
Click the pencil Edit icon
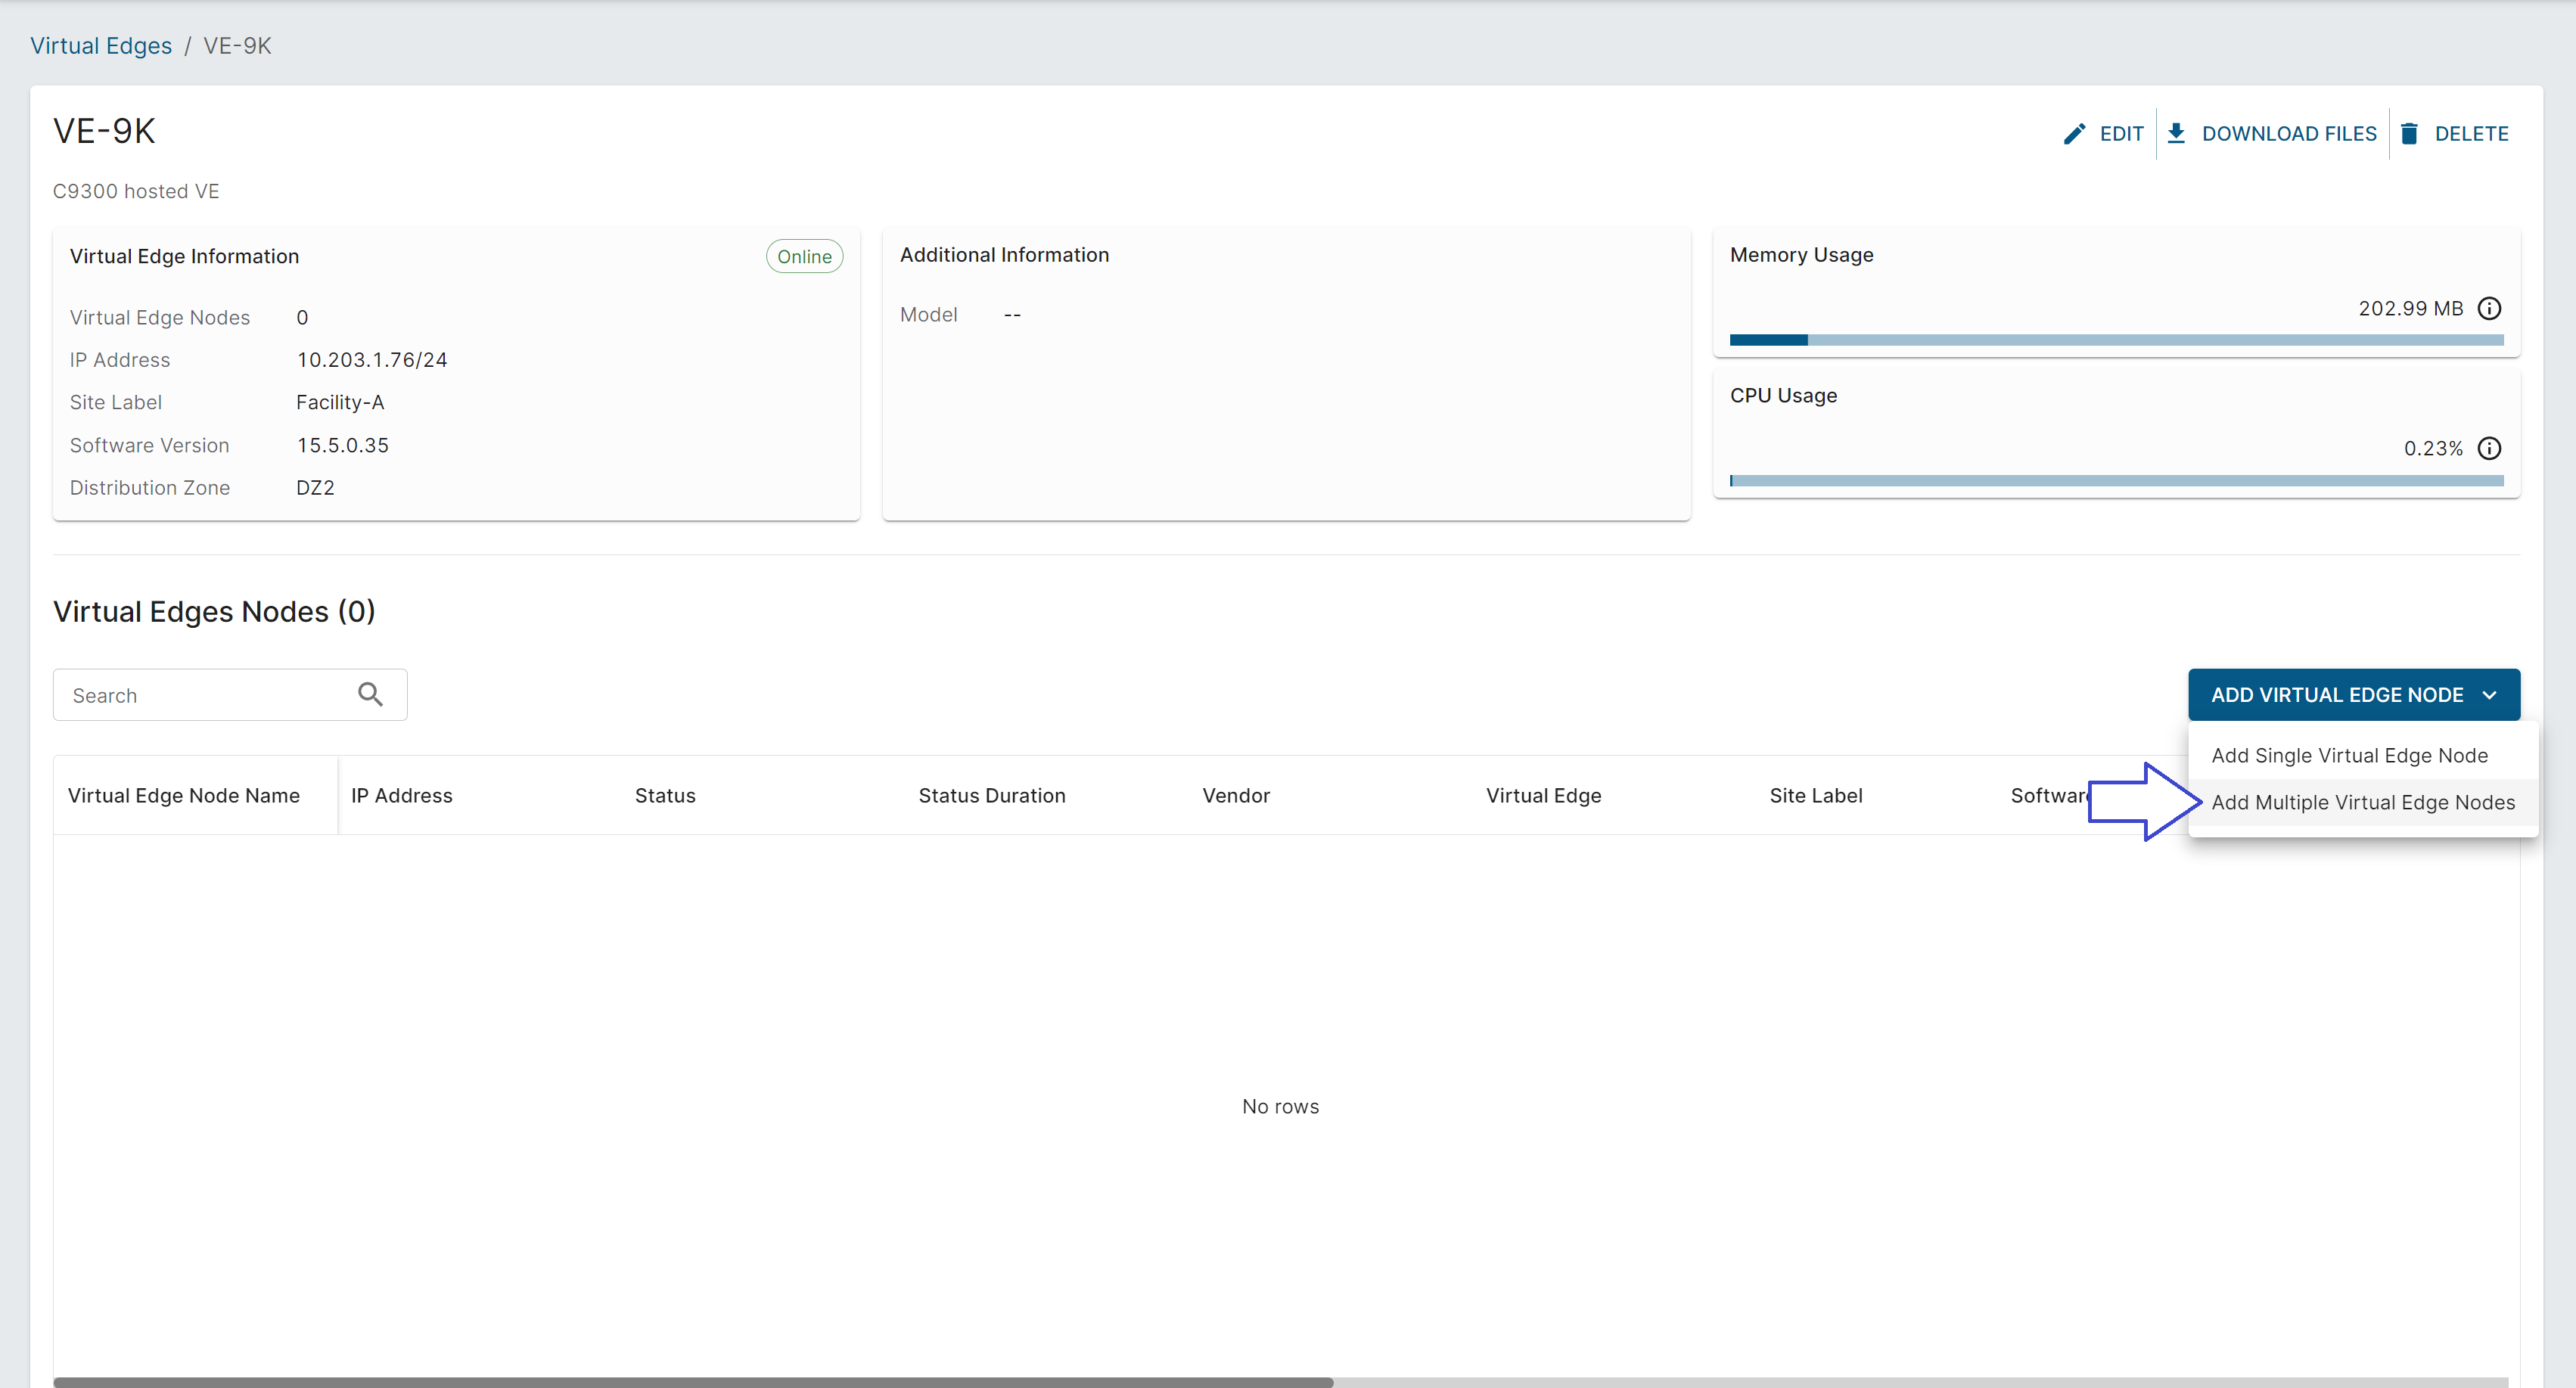pyautogui.click(x=2074, y=134)
